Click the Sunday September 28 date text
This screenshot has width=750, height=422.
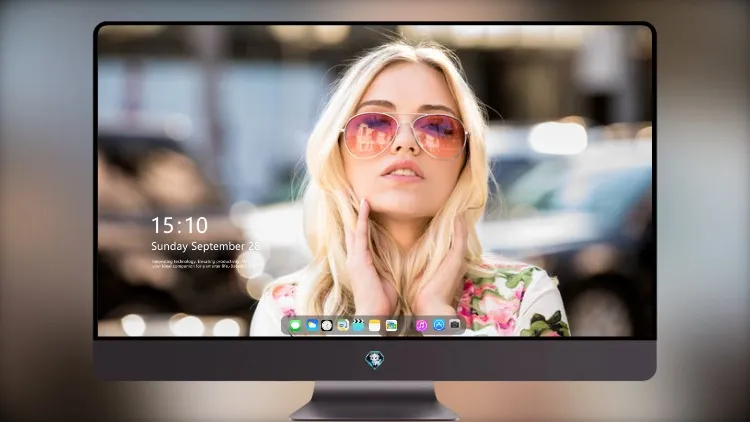point(205,246)
